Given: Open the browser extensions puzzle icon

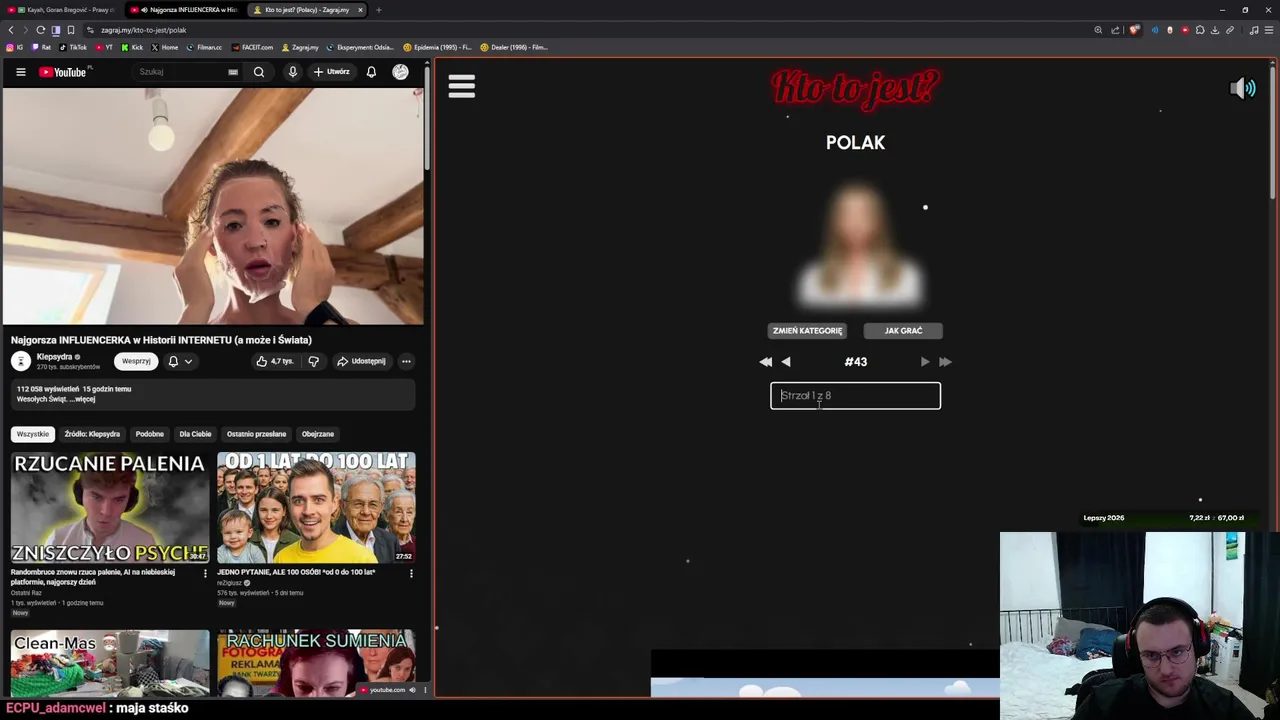Looking at the screenshot, I should (1200, 30).
